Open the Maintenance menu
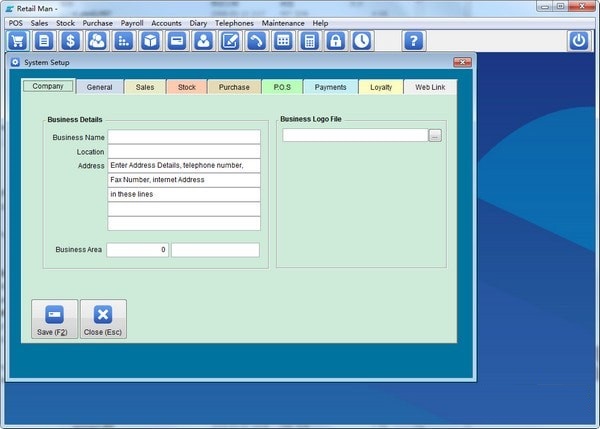This screenshot has height=429, width=600. pos(283,23)
